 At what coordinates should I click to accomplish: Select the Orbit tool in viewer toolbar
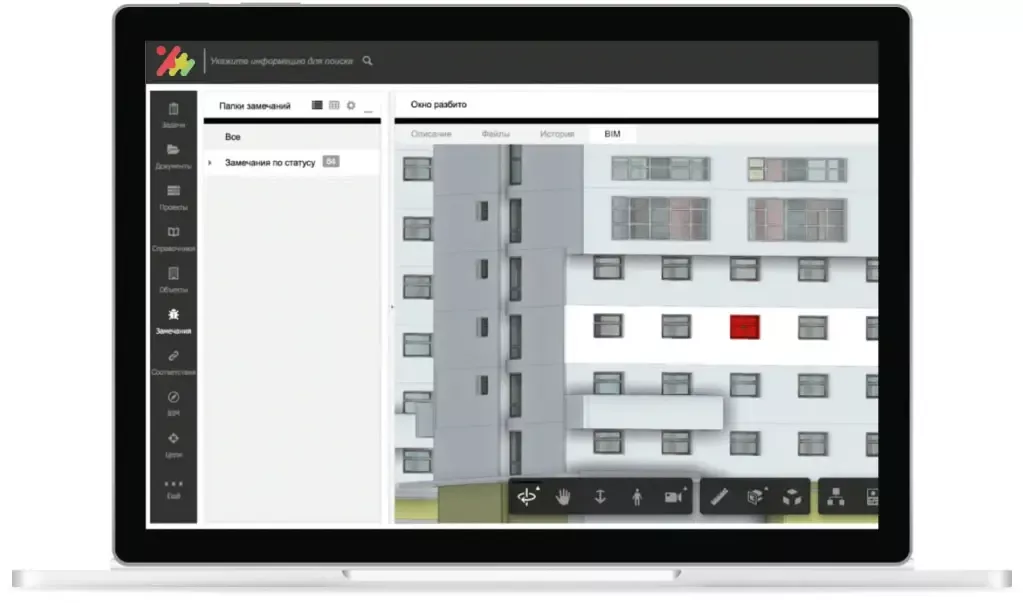coord(526,496)
